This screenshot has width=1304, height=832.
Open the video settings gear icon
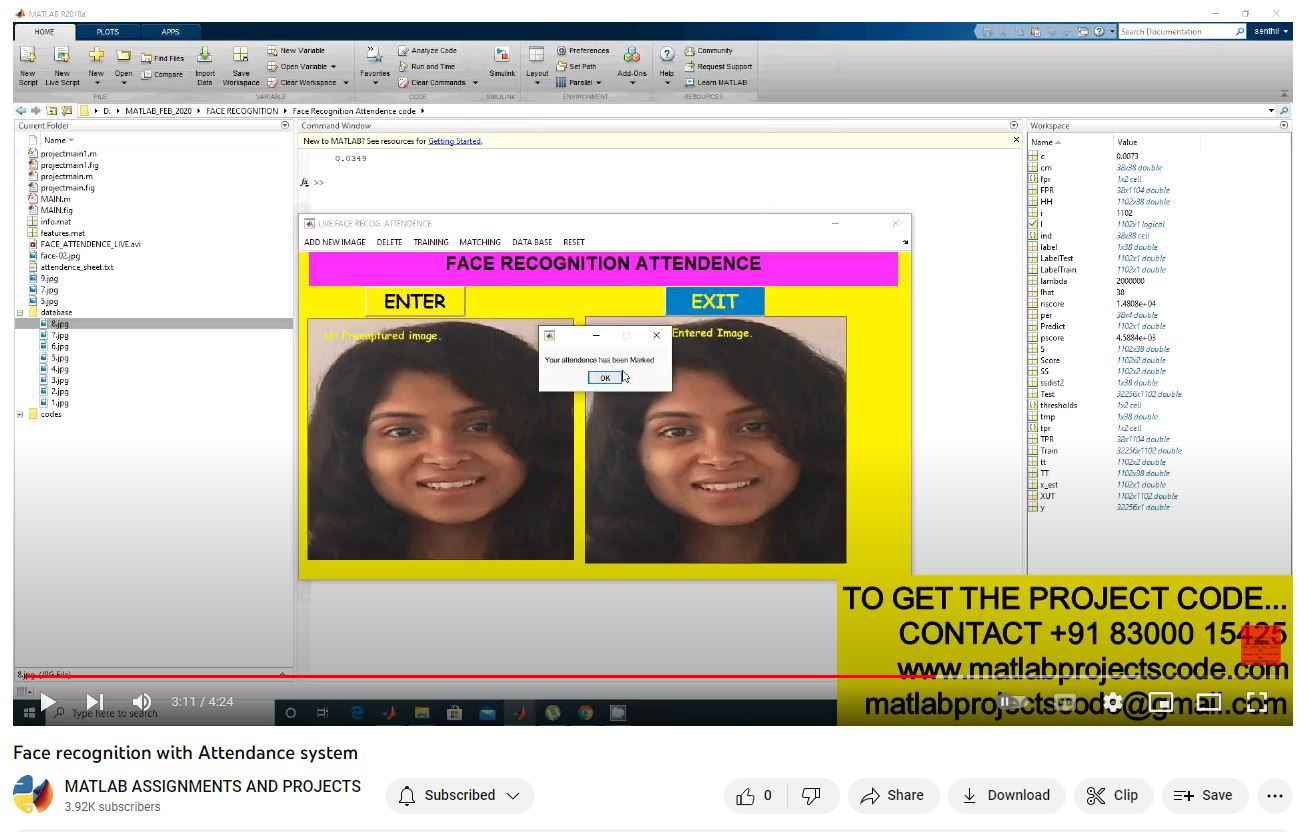1112,702
